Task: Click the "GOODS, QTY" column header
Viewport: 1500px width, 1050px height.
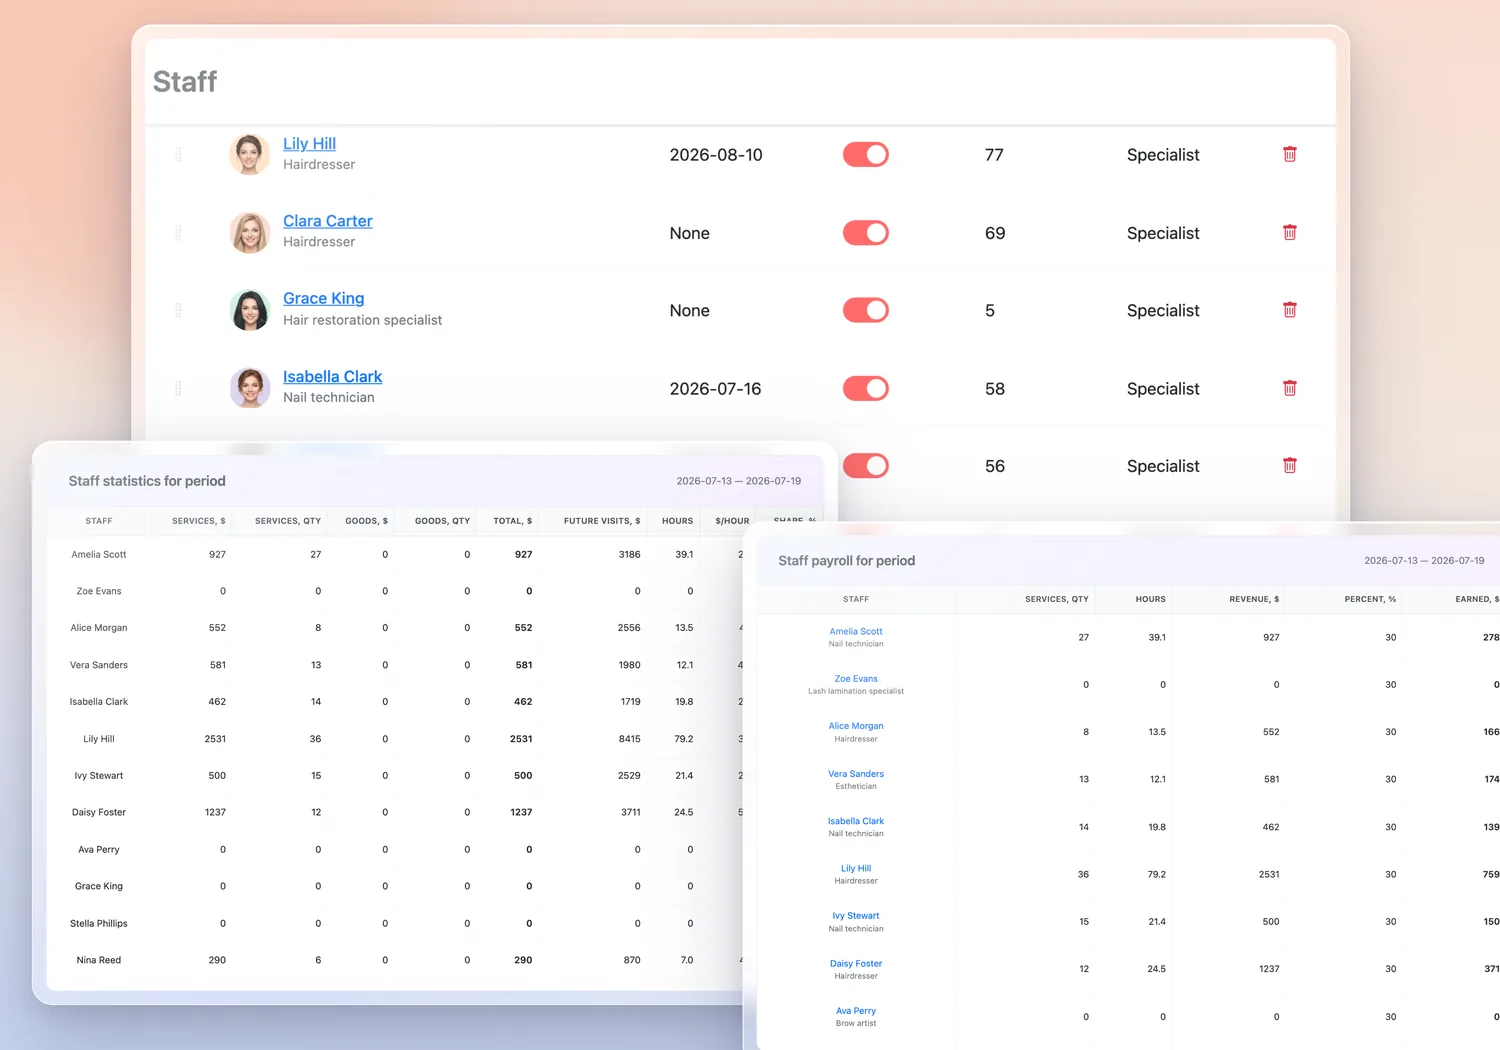Action: [442, 521]
